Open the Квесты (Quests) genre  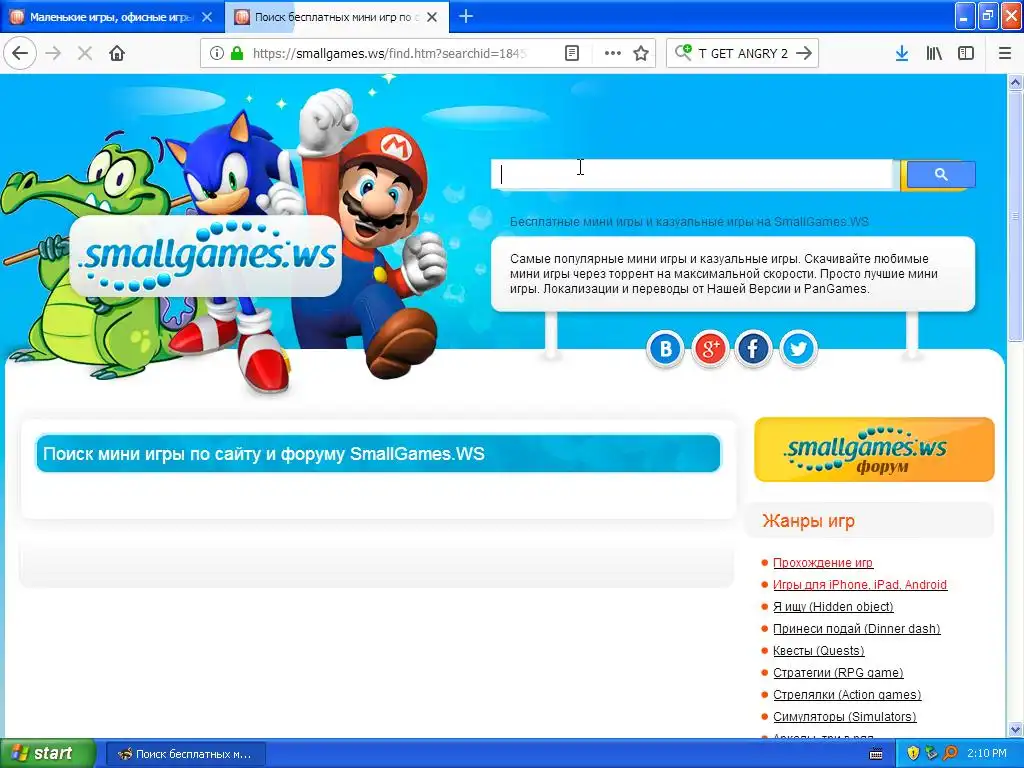click(819, 650)
